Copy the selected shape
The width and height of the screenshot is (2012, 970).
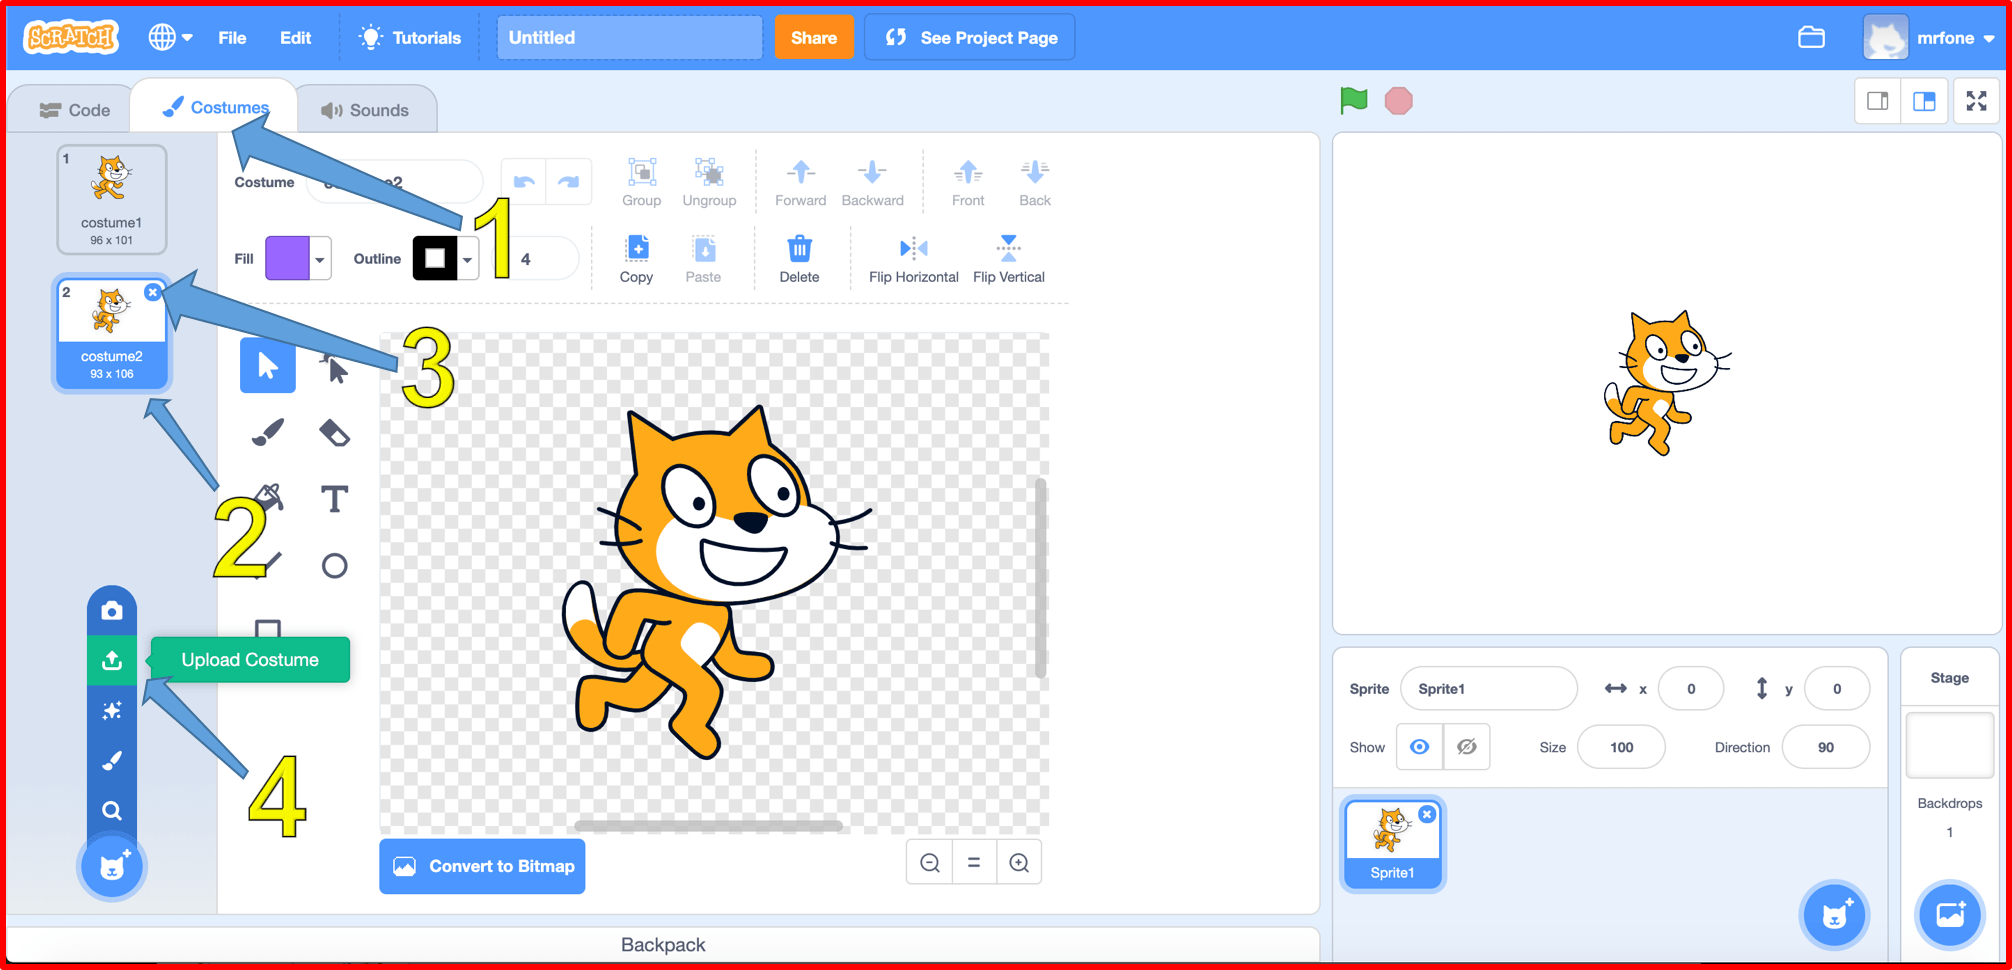(x=636, y=259)
